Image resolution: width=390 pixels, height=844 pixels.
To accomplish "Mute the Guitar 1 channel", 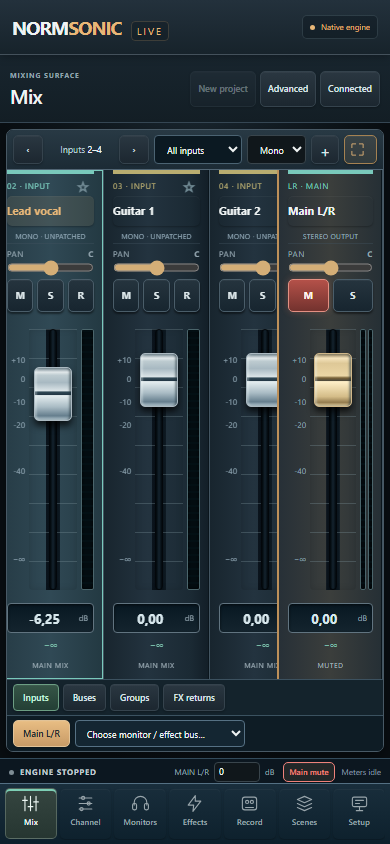I will (x=126, y=296).
